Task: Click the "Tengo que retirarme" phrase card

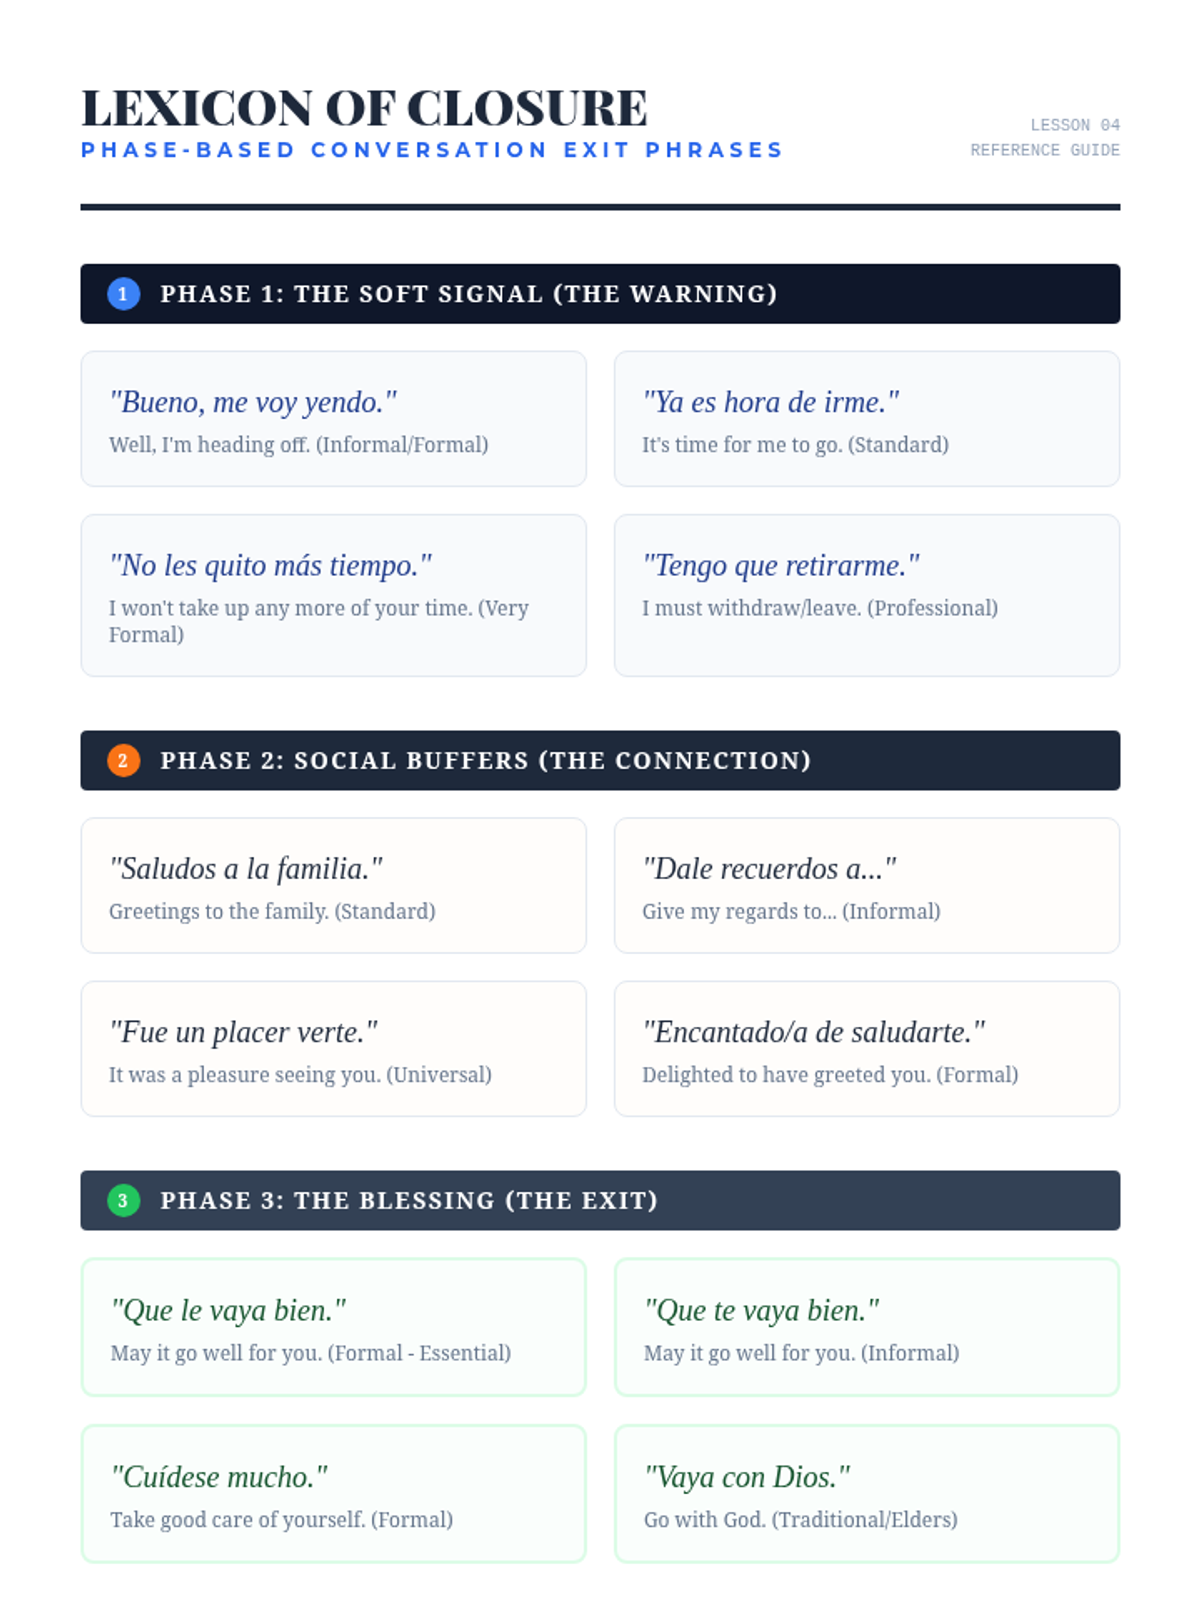Action: click(866, 595)
